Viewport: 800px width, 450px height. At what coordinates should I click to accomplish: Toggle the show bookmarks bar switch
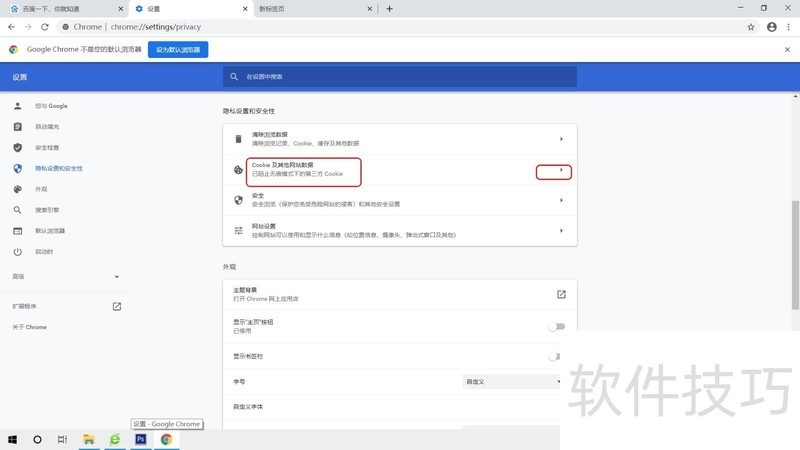click(555, 356)
